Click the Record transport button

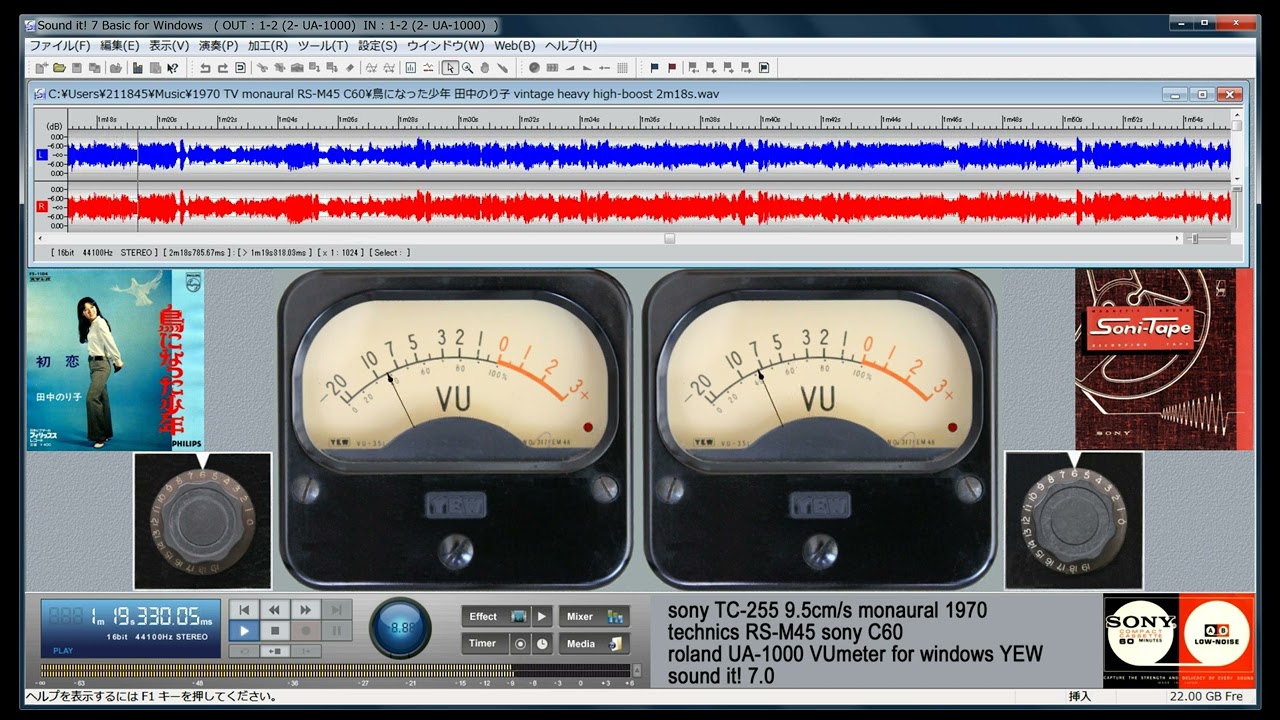pos(305,631)
